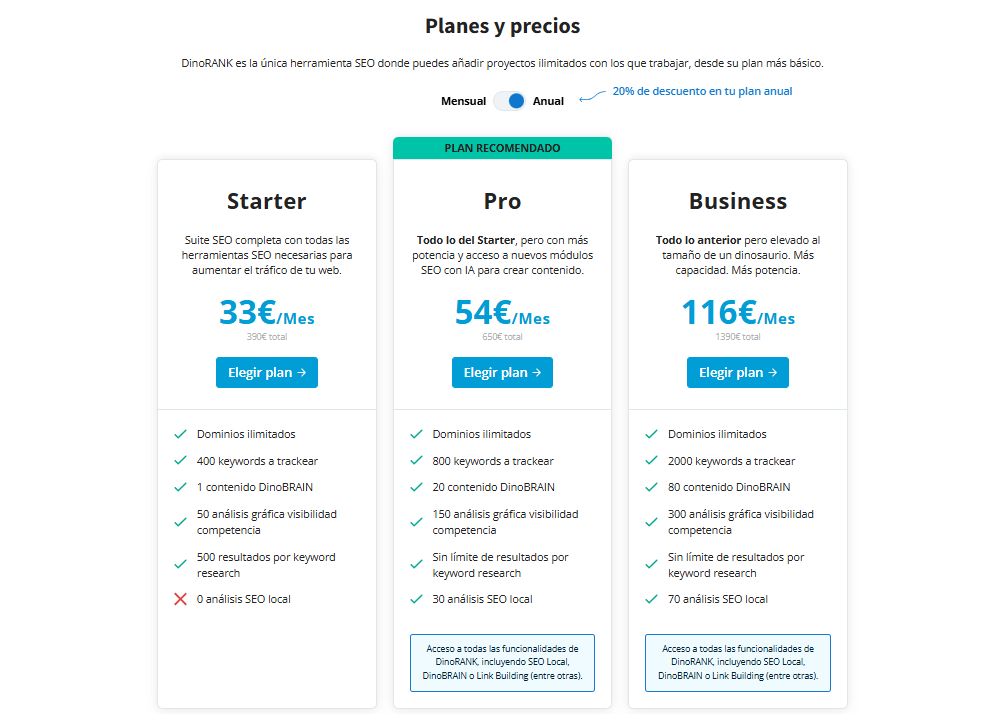983x714 pixels.
Task: Click the PLAN RECOMENDADO banner
Action: pos(502,147)
